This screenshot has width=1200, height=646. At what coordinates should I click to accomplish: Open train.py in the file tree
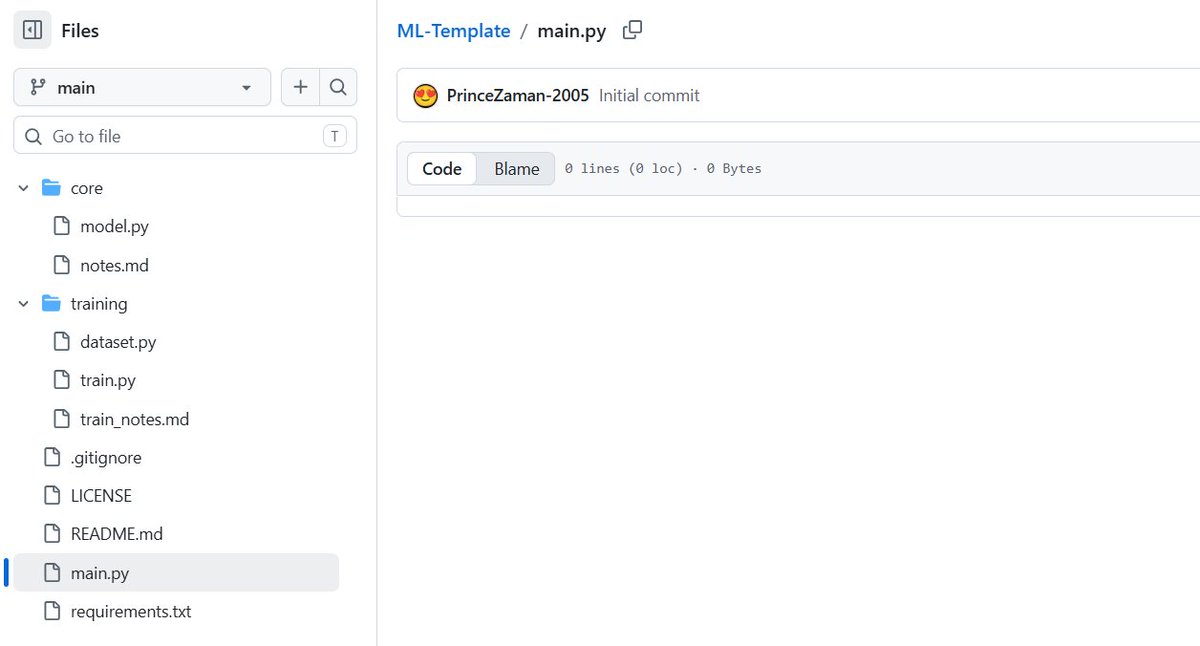(108, 380)
